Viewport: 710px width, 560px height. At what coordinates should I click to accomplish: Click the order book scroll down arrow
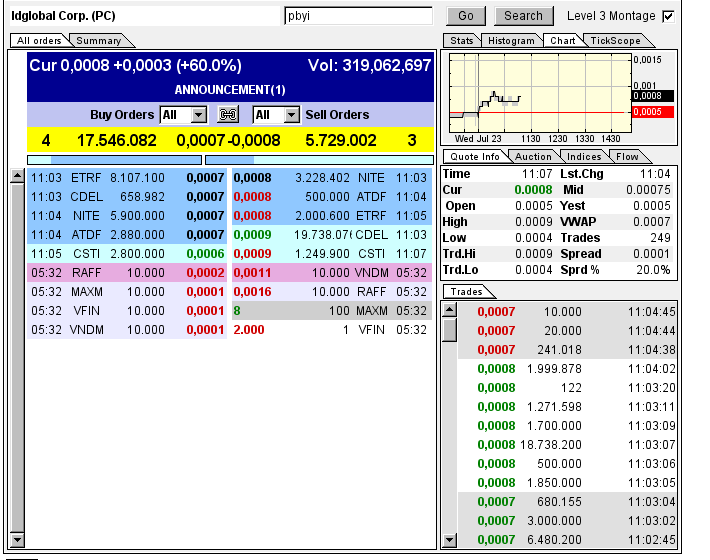[17, 540]
